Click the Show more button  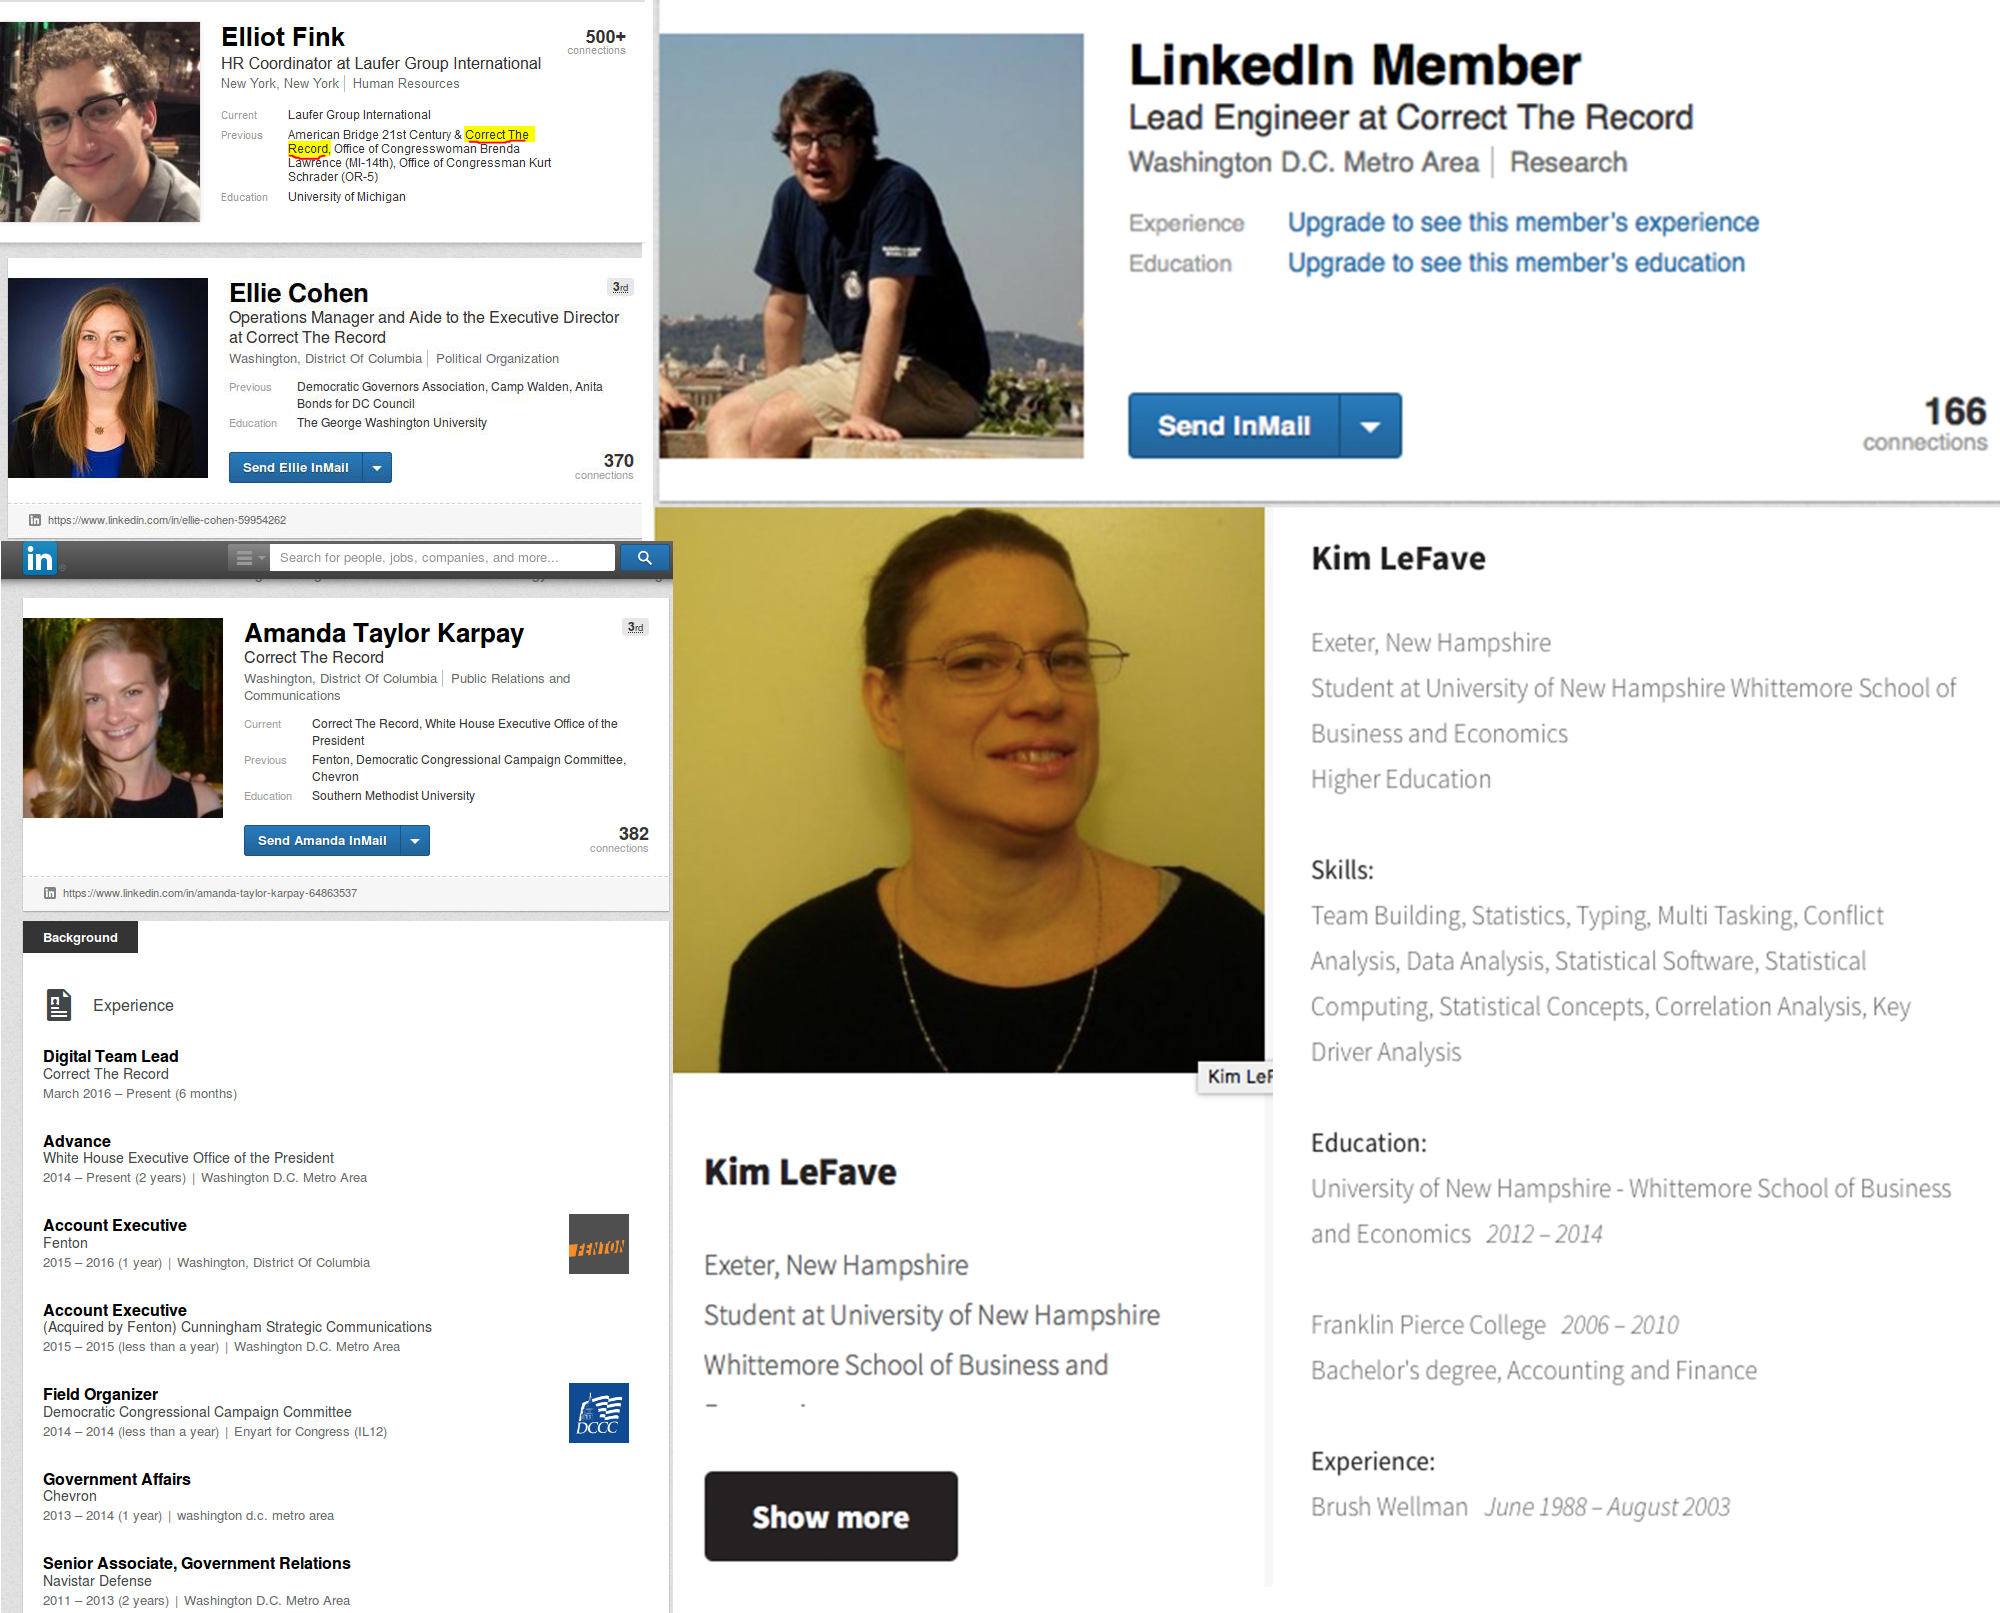pos(831,1516)
